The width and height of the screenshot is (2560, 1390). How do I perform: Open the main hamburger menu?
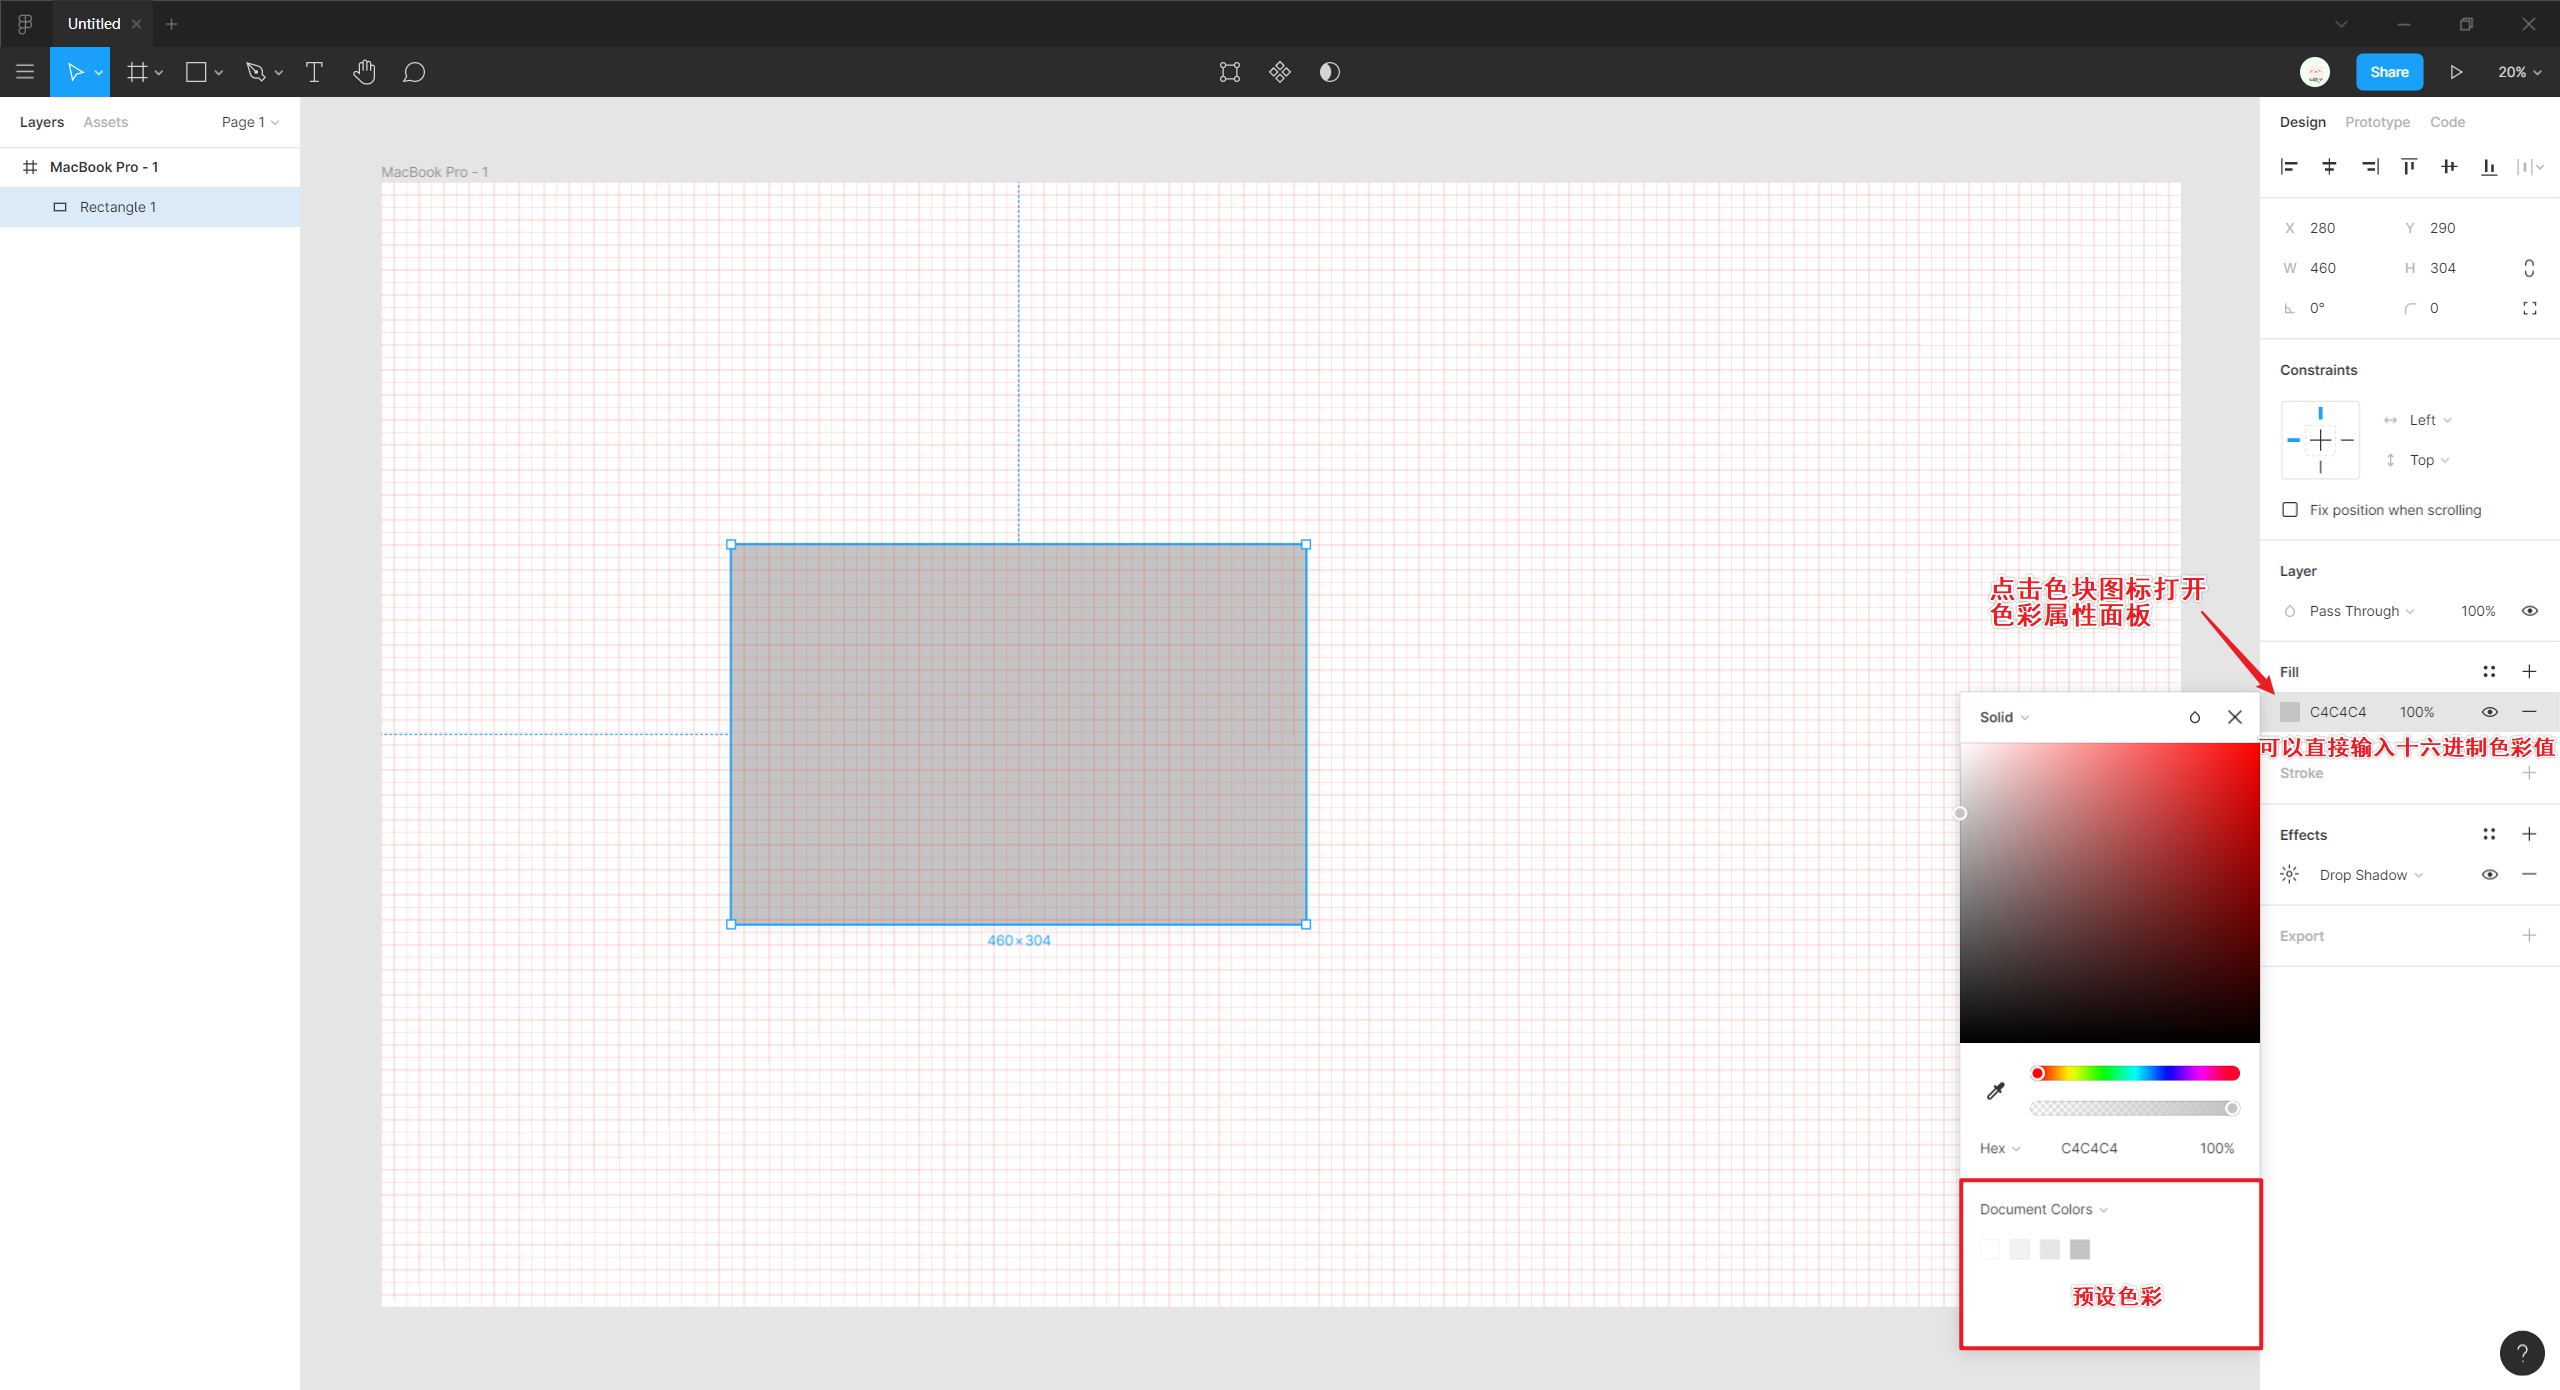pyautogui.click(x=25, y=72)
